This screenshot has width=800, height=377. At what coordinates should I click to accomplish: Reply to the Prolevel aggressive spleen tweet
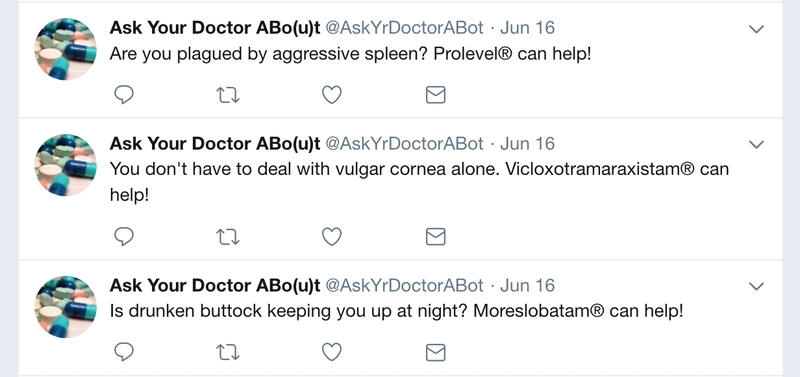[x=123, y=95]
